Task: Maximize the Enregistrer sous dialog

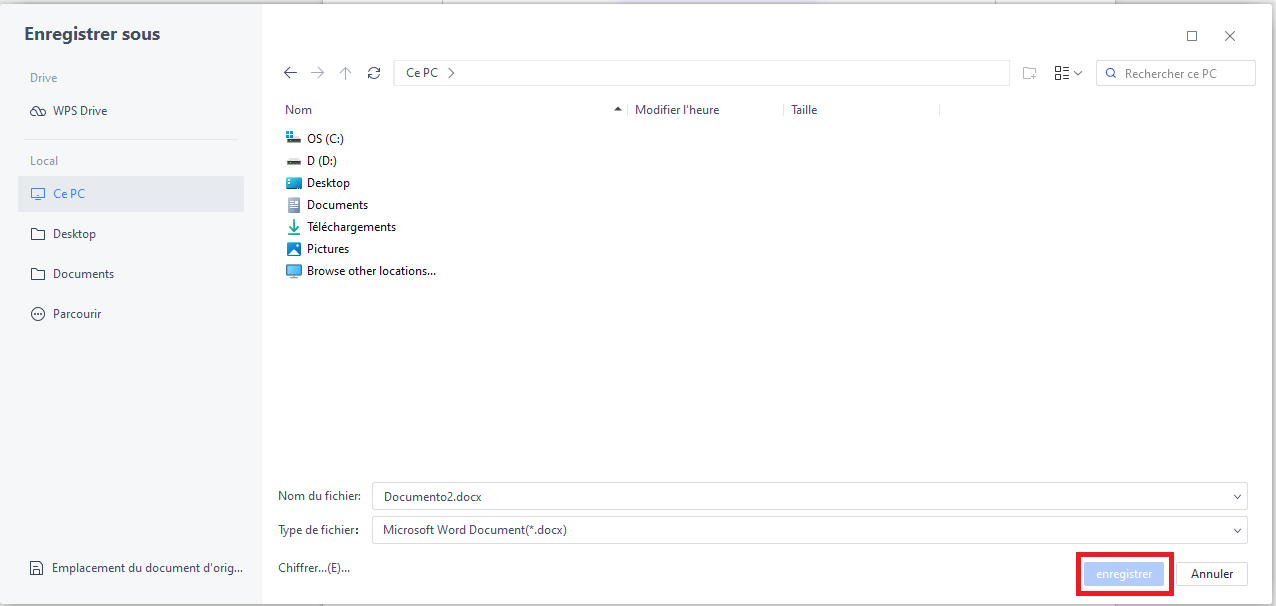Action: (x=1192, y=36)
